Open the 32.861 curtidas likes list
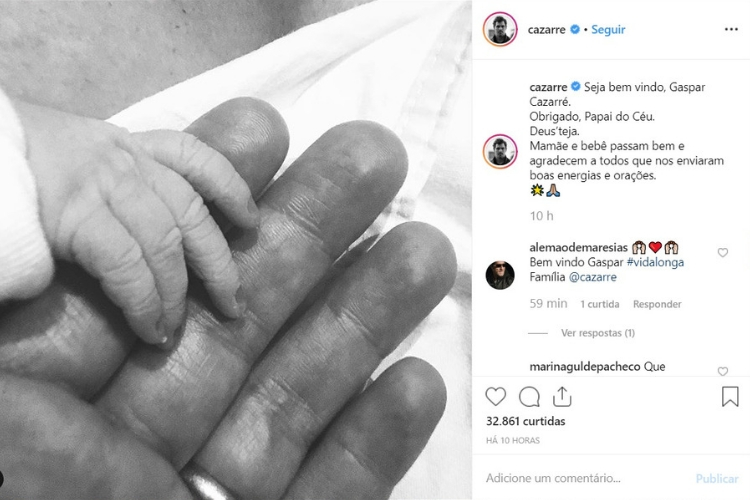The width and height of the screenshot is (750, 500). pyautogui.click(x=525, y=421)
